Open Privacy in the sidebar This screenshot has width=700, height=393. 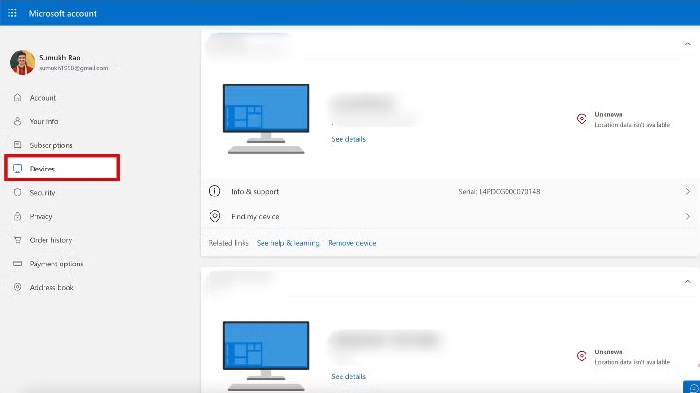tap(41, 216)
